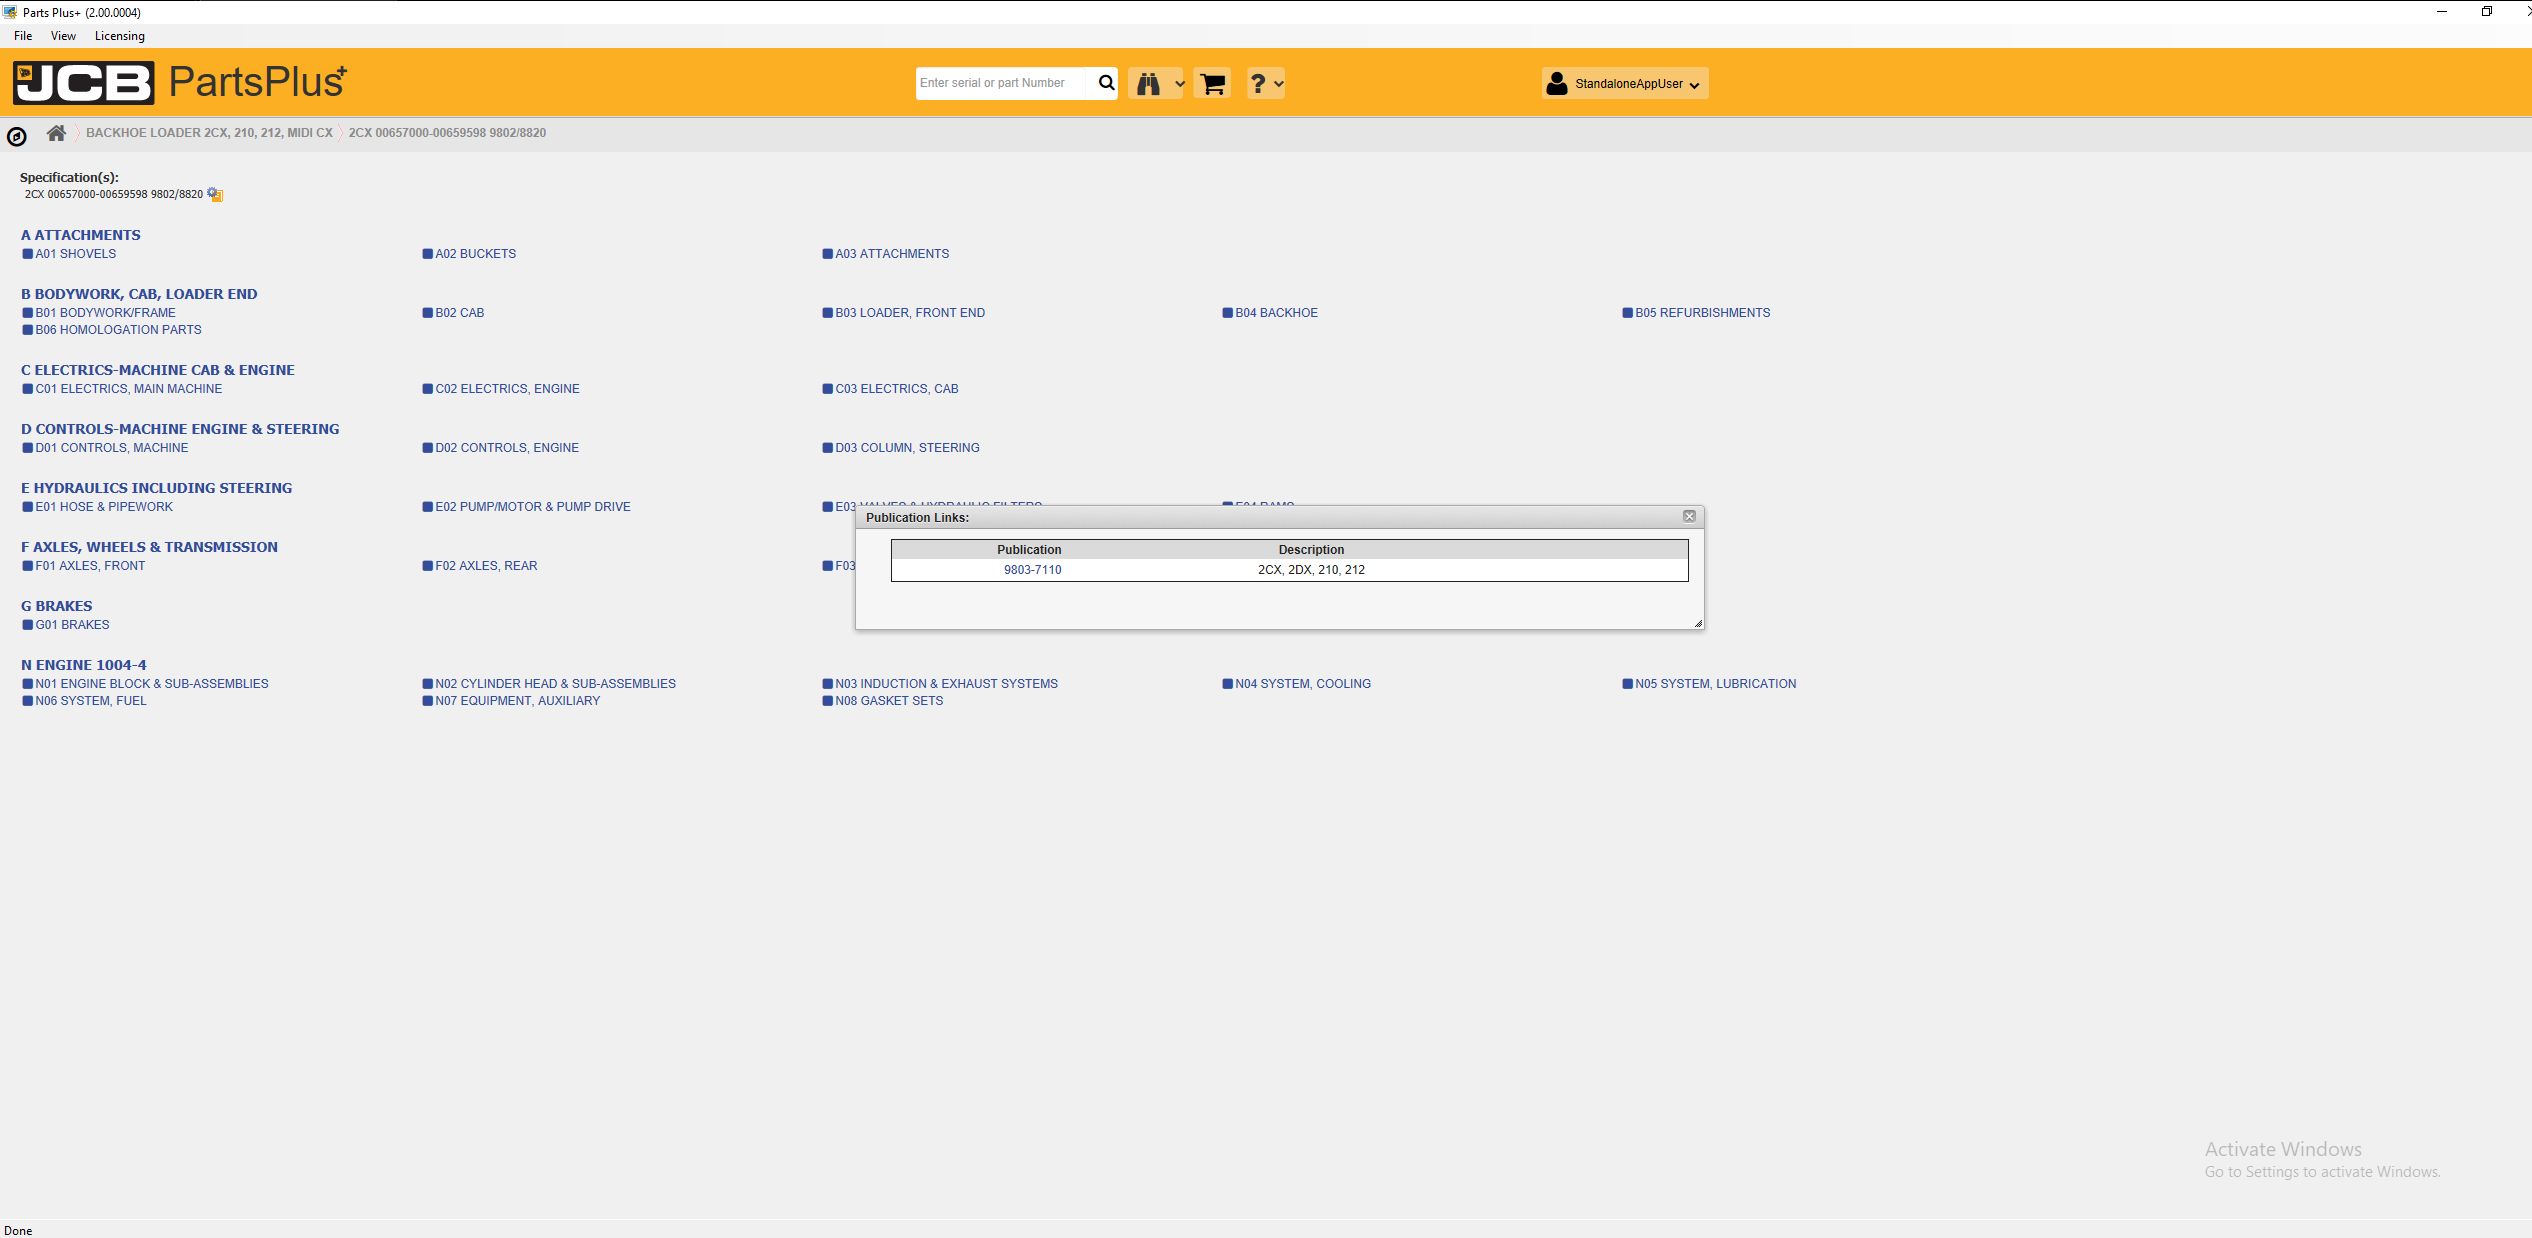Open the Licensing menu
The image size is (2532, 1238).
coord(119,35)
